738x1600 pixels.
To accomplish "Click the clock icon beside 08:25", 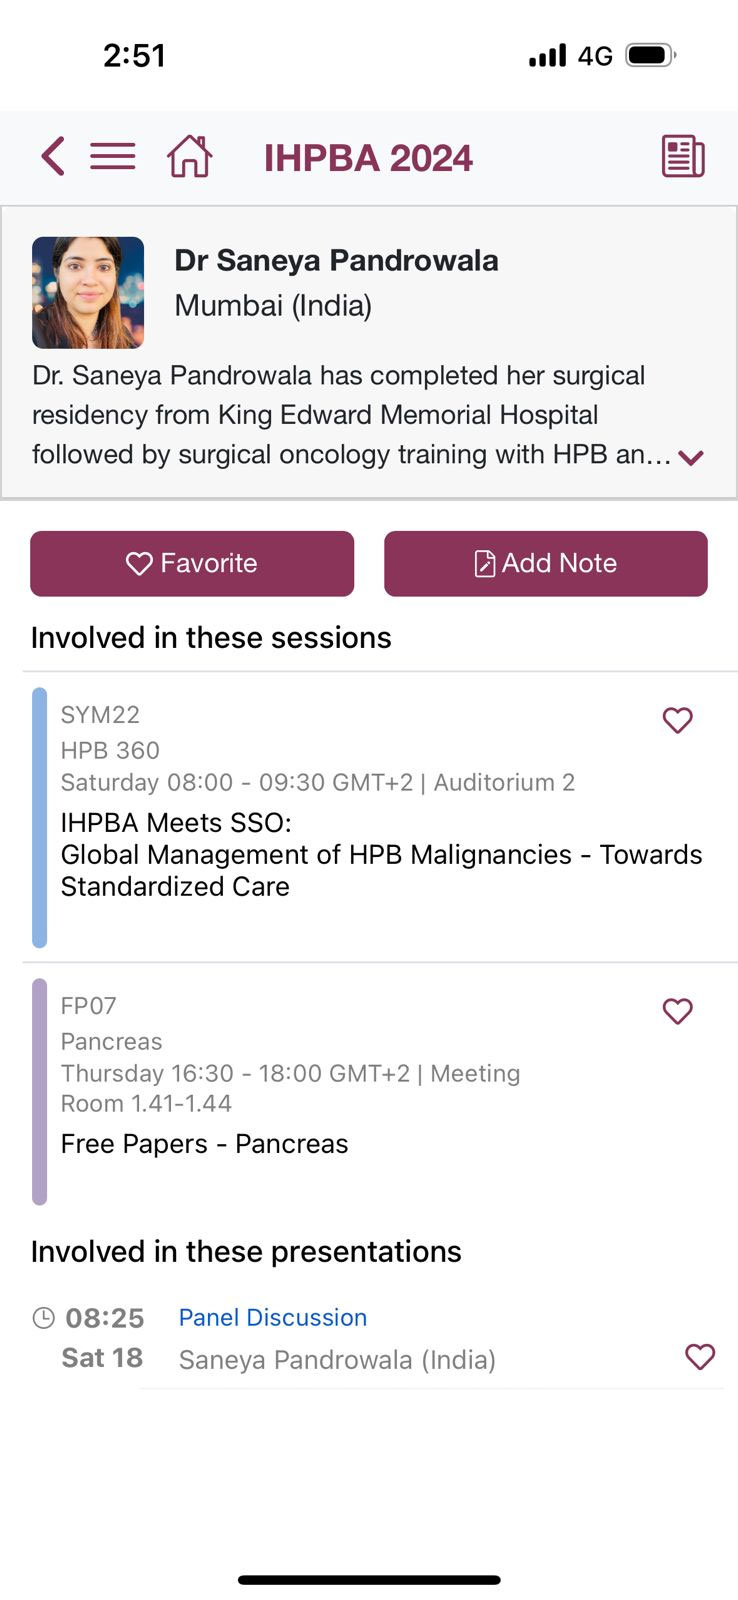I will point(44,1318).
